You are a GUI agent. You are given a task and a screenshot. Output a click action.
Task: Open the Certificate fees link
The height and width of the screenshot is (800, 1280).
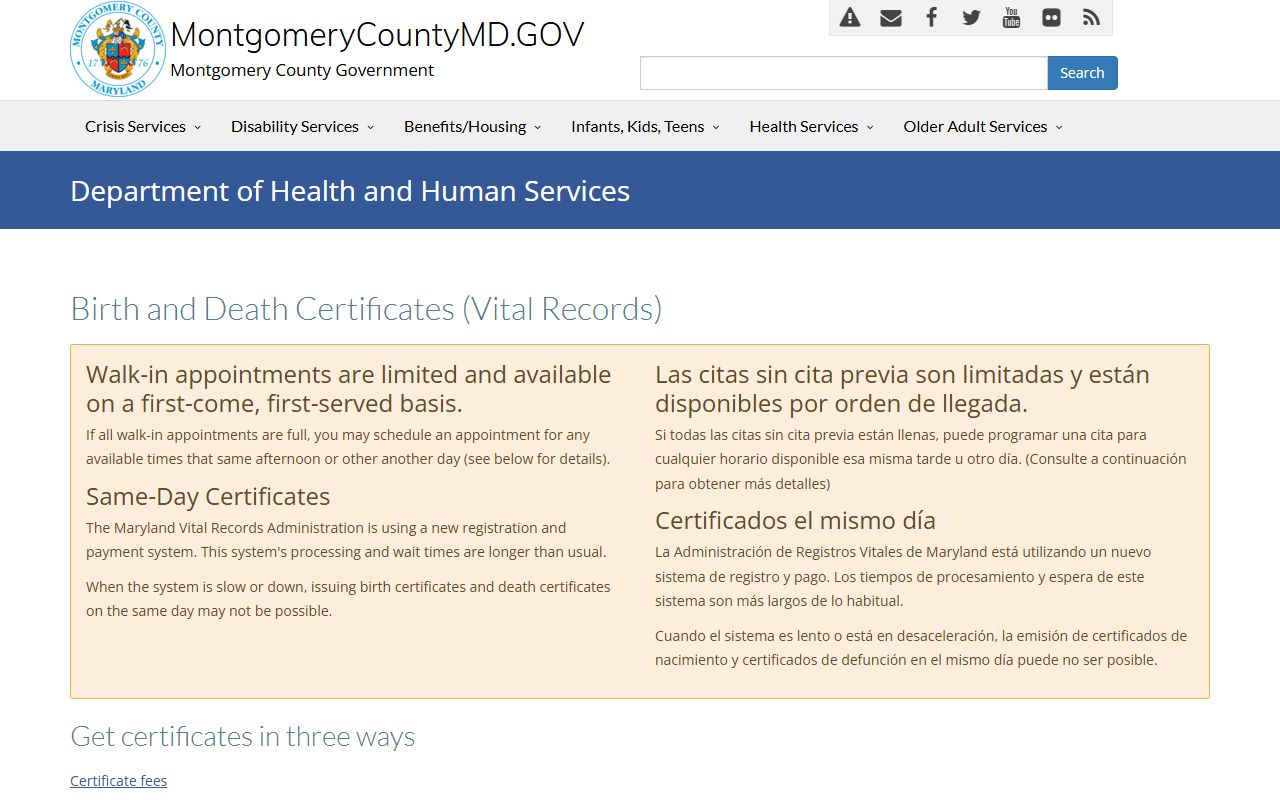118,780
